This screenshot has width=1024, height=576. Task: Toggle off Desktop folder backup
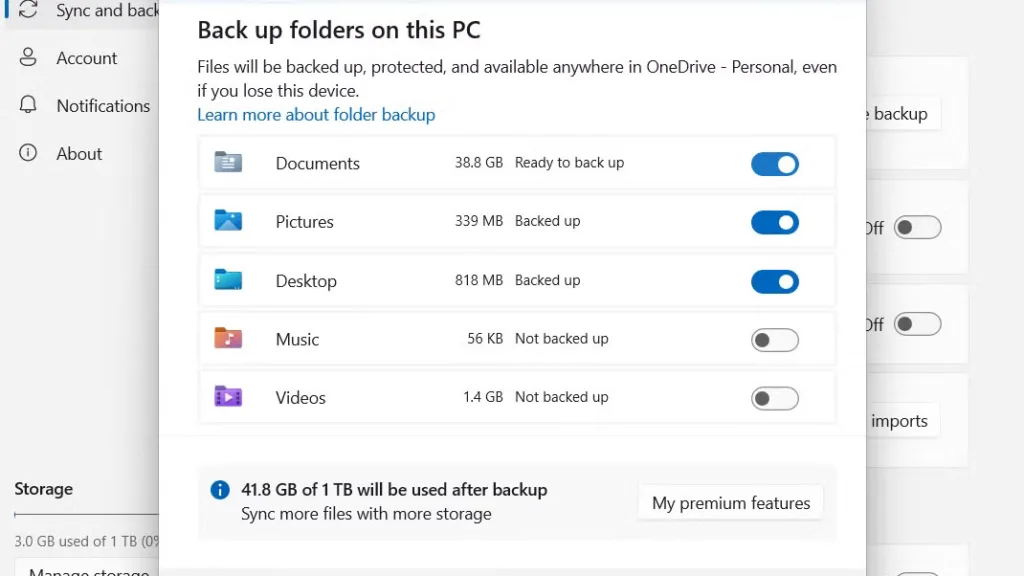[775, 281]
